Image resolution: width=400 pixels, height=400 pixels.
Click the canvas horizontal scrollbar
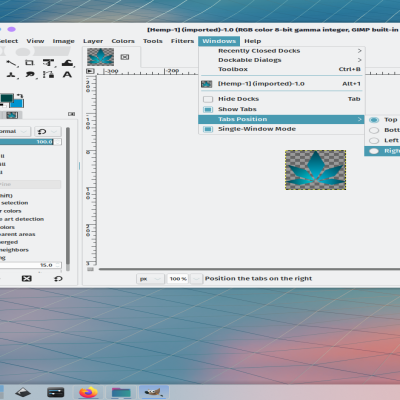[249, 269]
